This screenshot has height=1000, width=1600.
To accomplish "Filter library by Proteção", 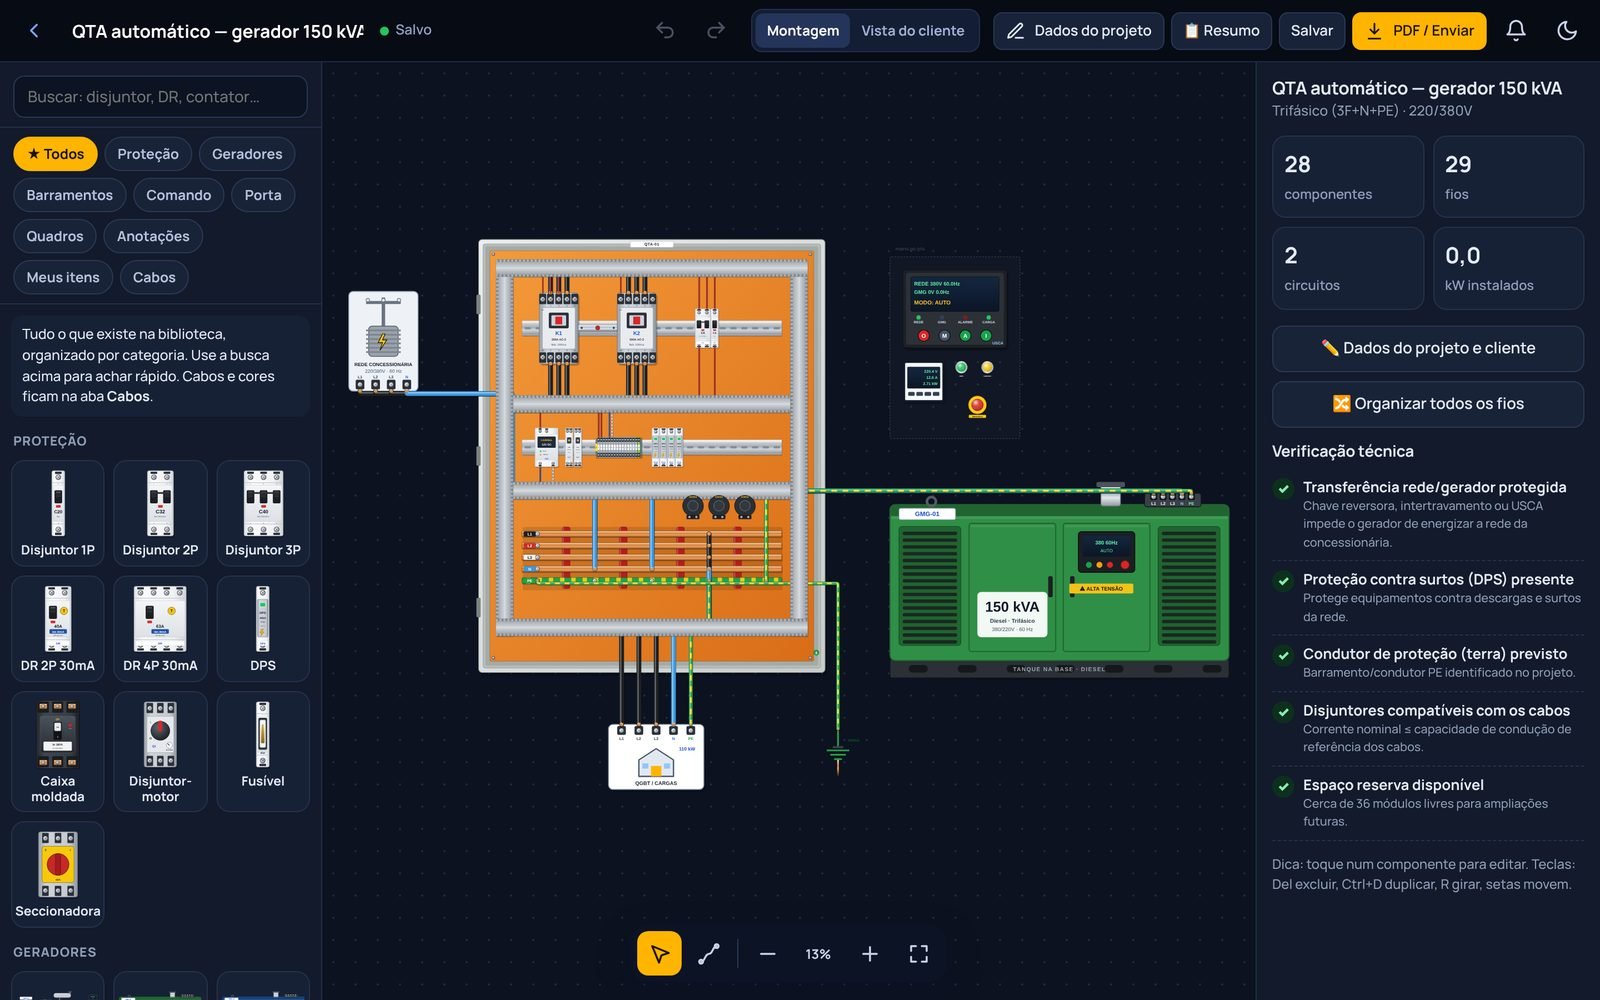I will point(148,154).
